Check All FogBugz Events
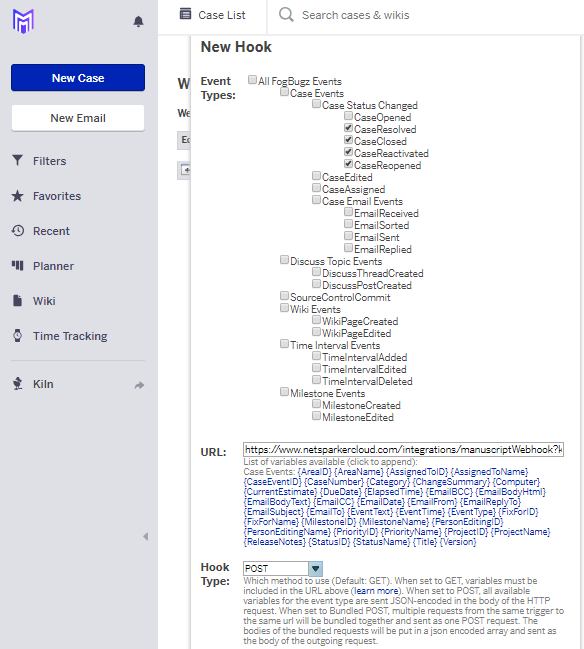 pyautogui.click(x=252, y=79)
